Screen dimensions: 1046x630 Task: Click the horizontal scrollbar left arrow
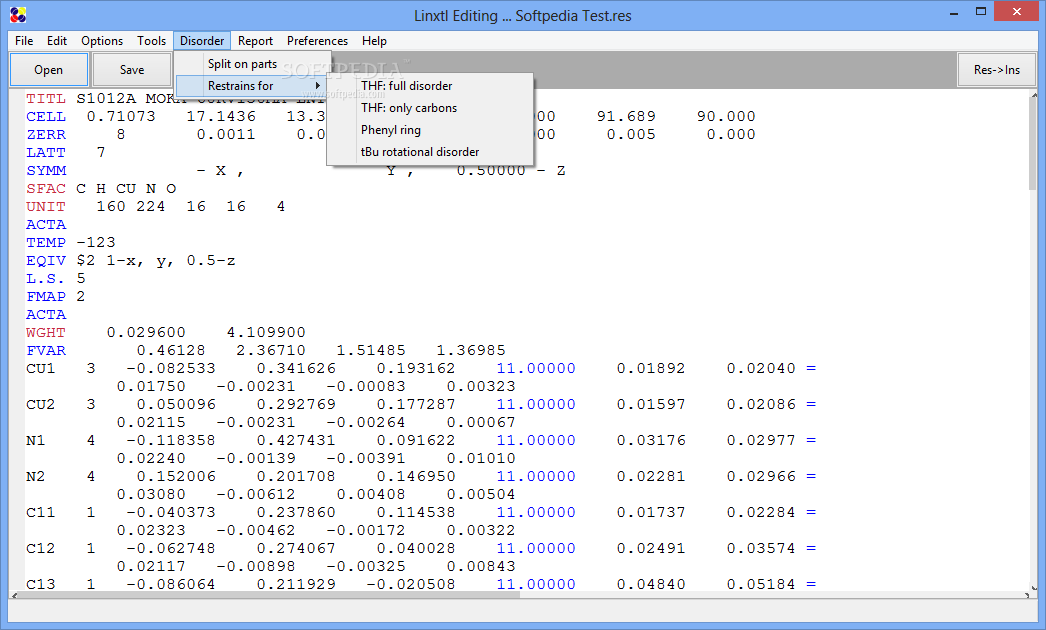pyautogui.click(x=14, y=595)
